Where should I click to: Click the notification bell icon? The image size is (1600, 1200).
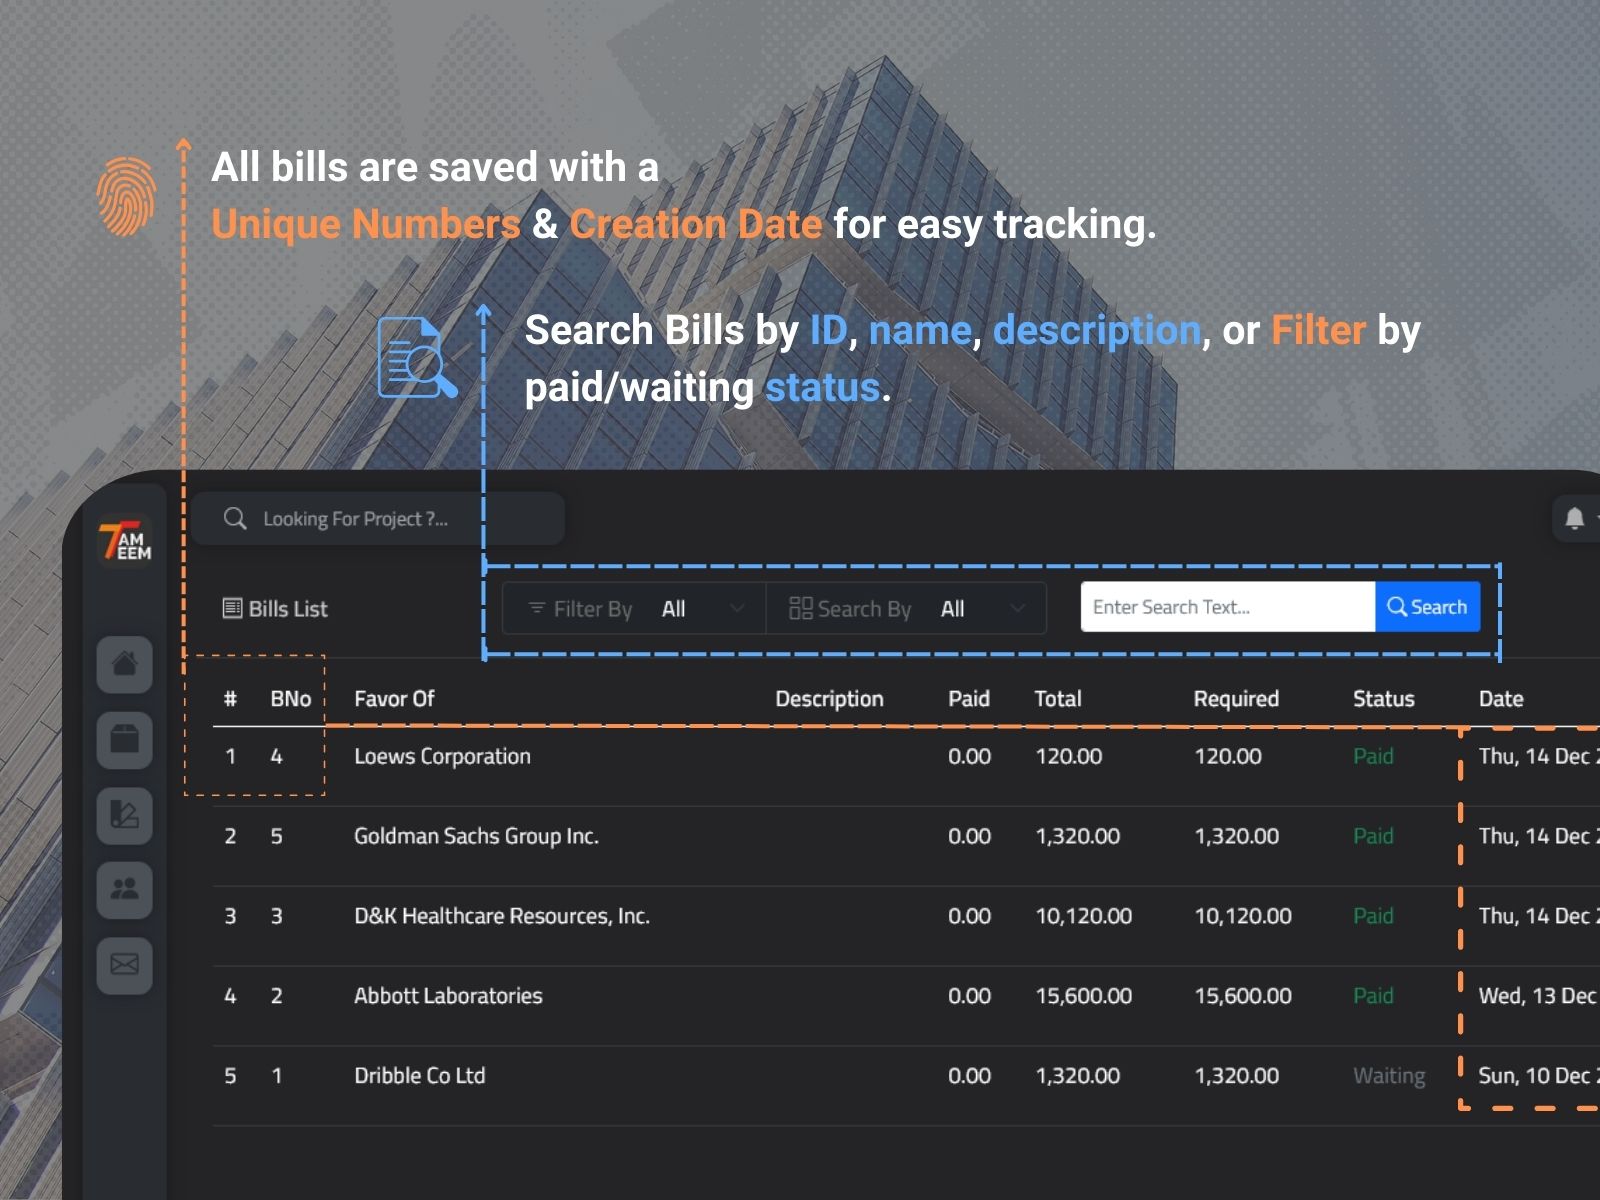pos(1574,518)
